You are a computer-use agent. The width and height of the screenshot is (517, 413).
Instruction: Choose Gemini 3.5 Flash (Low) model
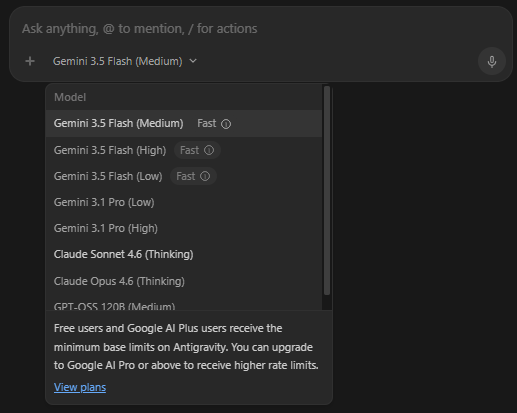[184, 176]
